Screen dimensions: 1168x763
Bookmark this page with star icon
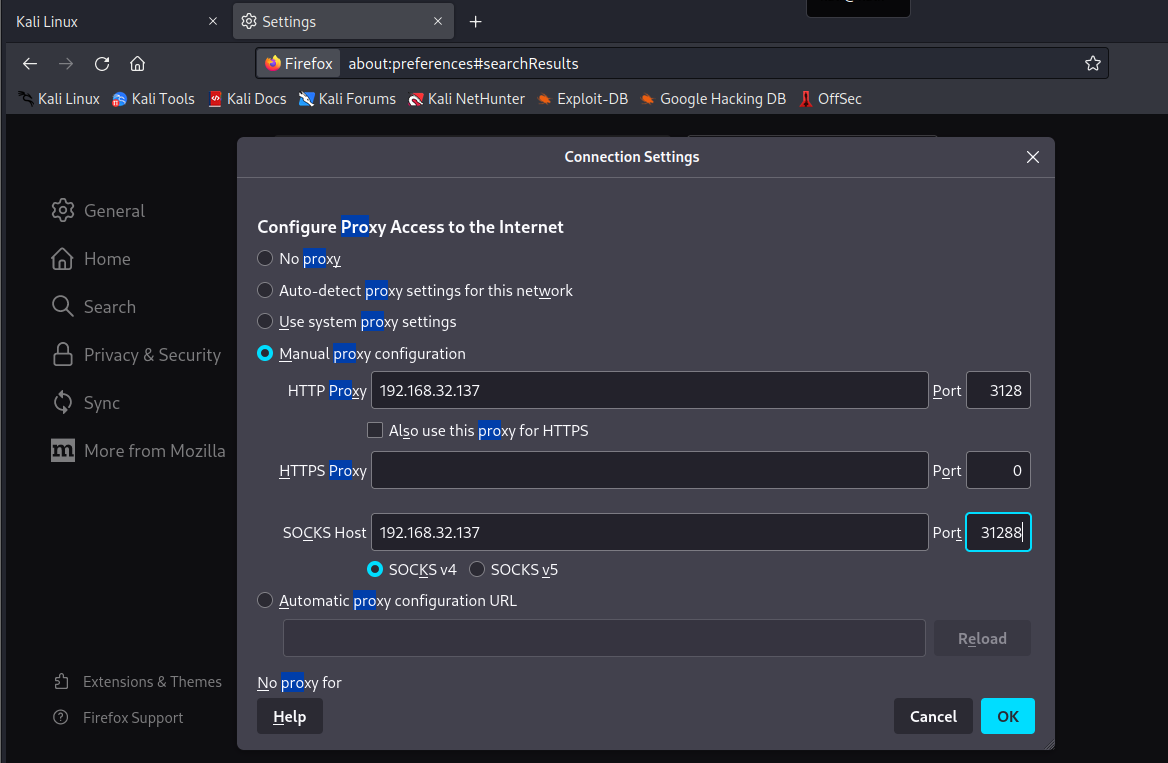point(1093,64)
